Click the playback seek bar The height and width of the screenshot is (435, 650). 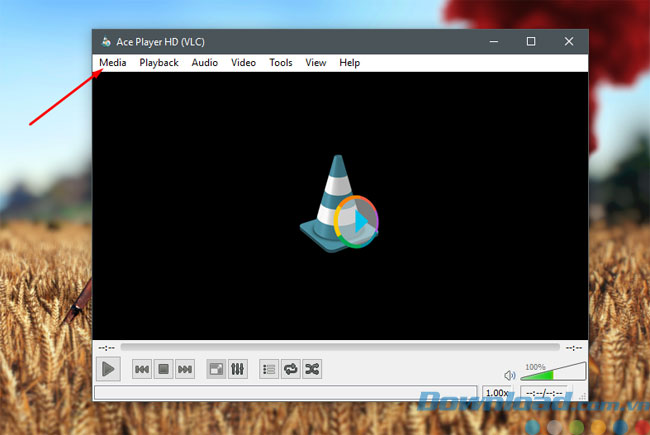[340, 347]
